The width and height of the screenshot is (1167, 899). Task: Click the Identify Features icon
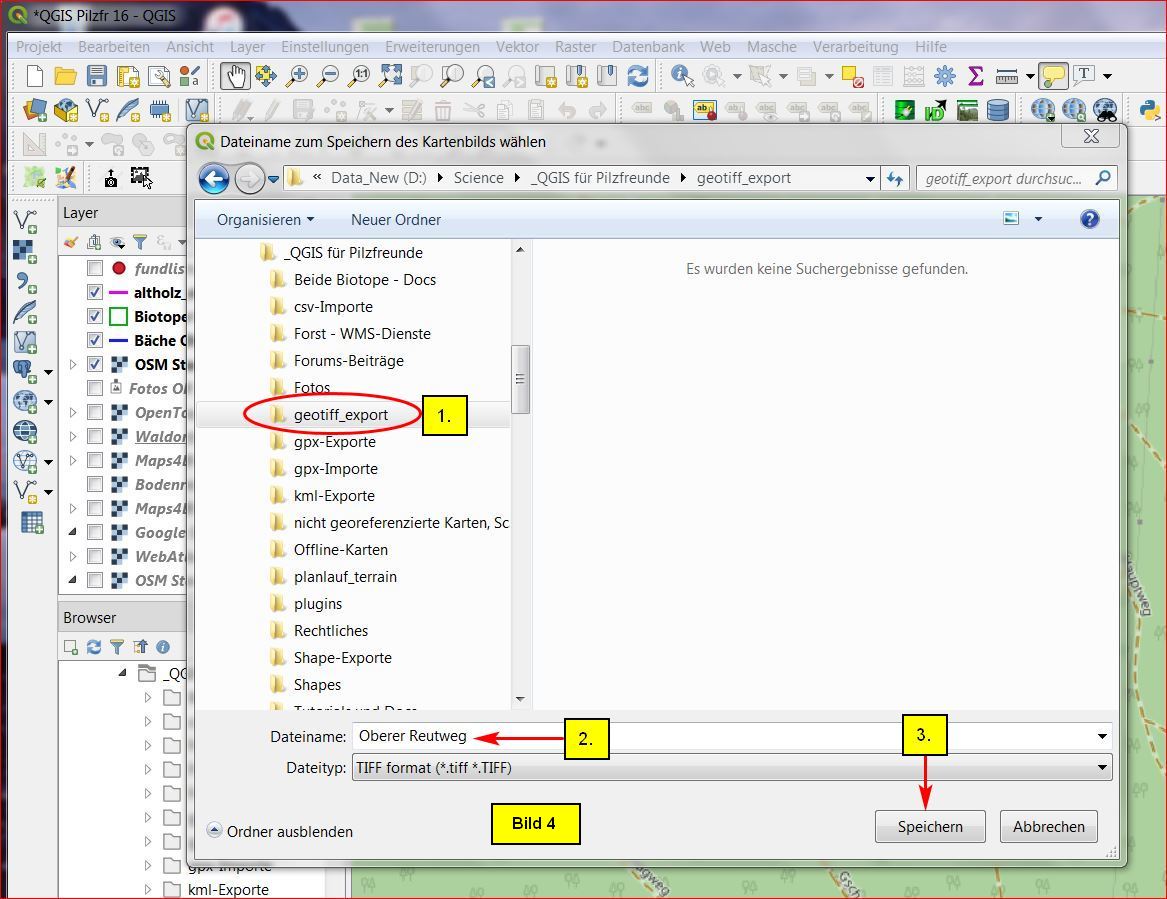pyautogui.click(x=682, y=76)
